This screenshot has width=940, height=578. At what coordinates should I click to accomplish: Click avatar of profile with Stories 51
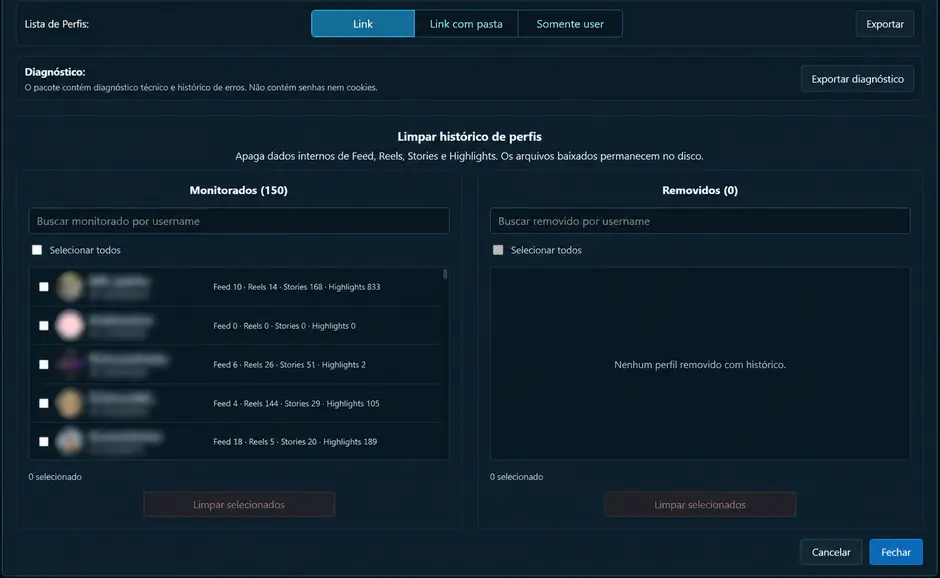coord(70,365)
